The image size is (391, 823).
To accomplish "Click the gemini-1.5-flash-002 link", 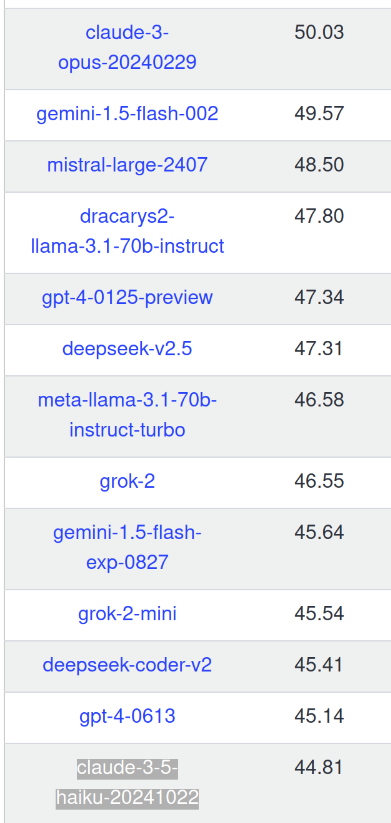I will (x=127, y=114).
